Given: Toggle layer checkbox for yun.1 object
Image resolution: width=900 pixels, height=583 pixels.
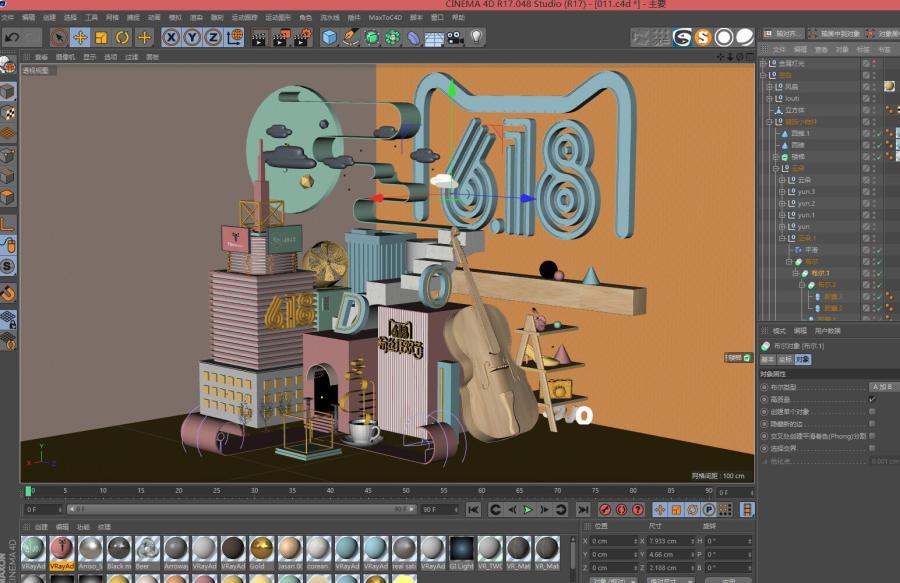Looking at the screenshot, I should point(866,215).
